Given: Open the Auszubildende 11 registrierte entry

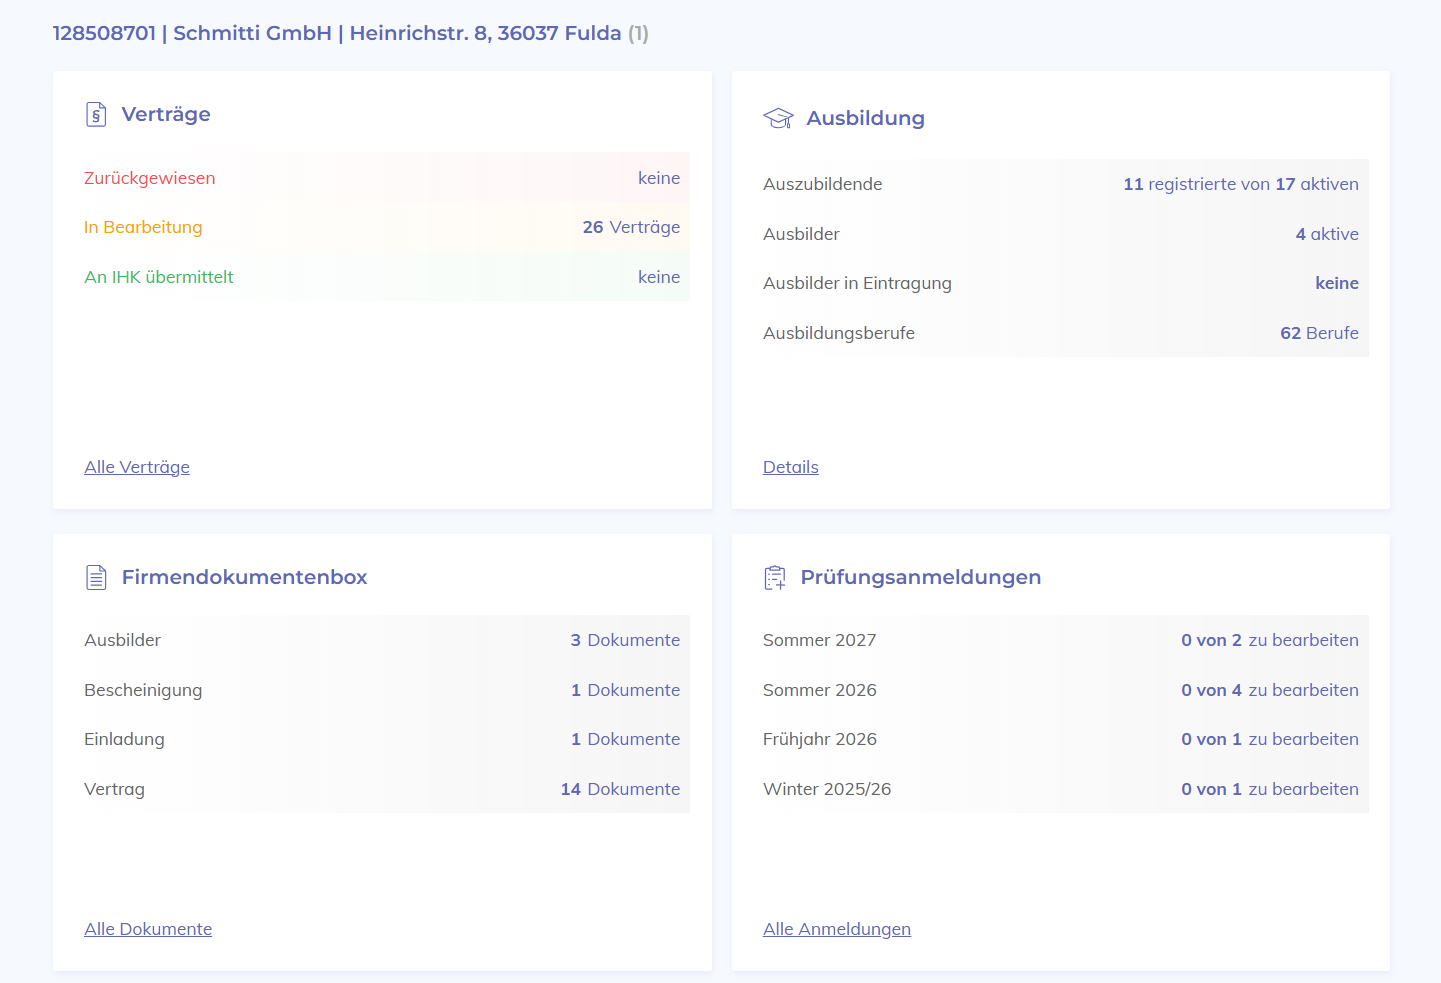Looking at the screenshot, I should pos(1061,184).
